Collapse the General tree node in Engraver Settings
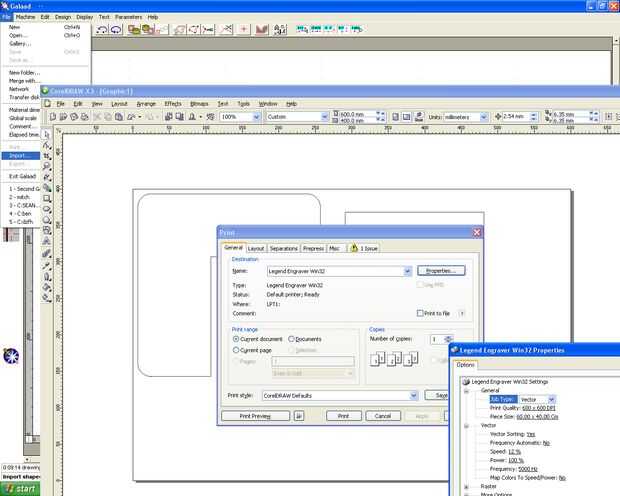The image size is (620, 496). point(467,391)
